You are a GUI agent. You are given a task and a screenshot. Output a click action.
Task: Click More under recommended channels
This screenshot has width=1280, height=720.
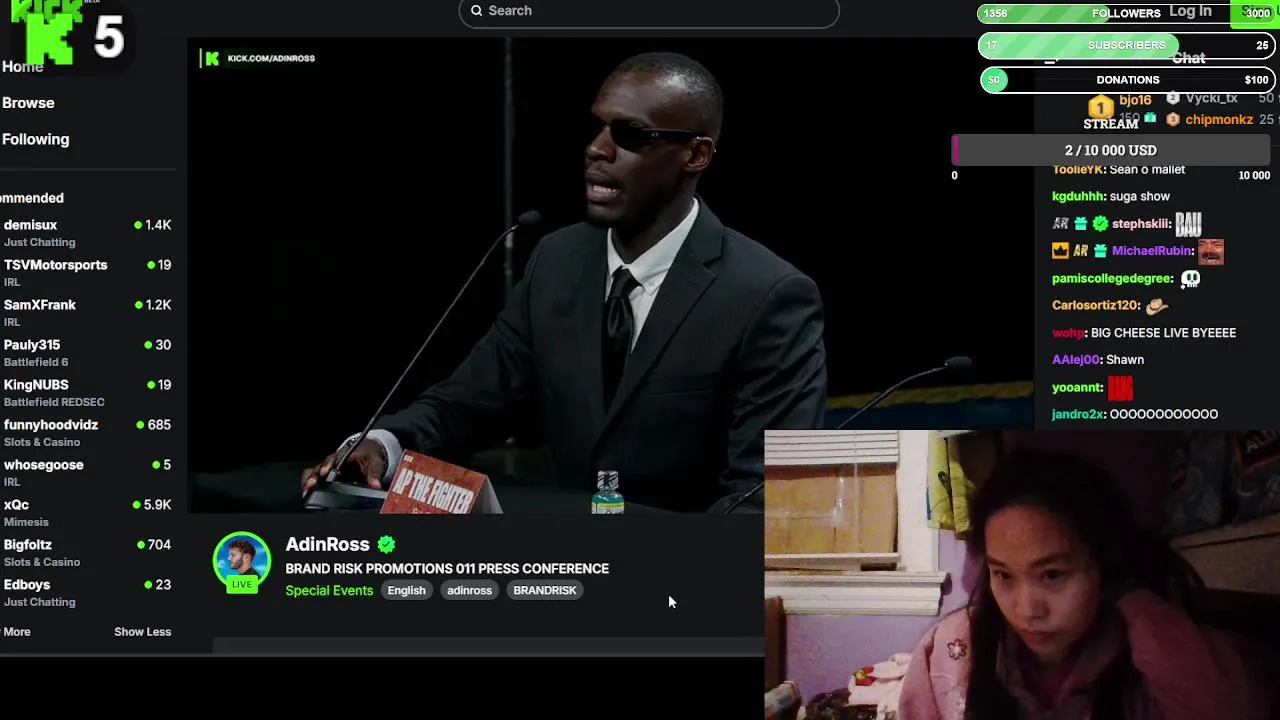point(17,632)
